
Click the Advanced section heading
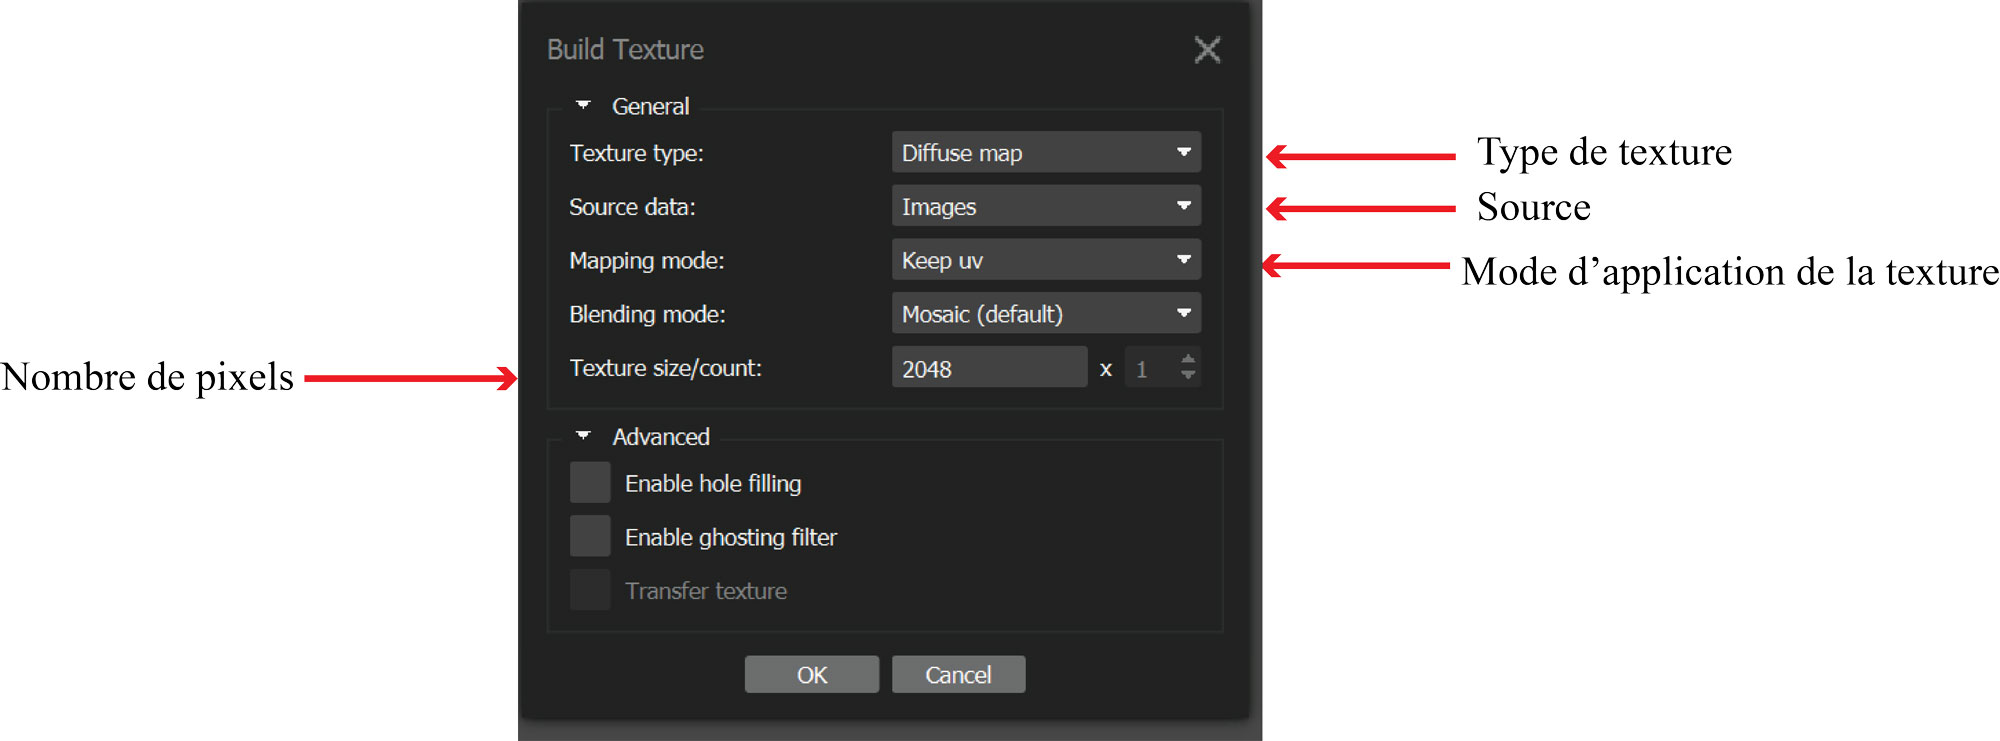[661, 437]
